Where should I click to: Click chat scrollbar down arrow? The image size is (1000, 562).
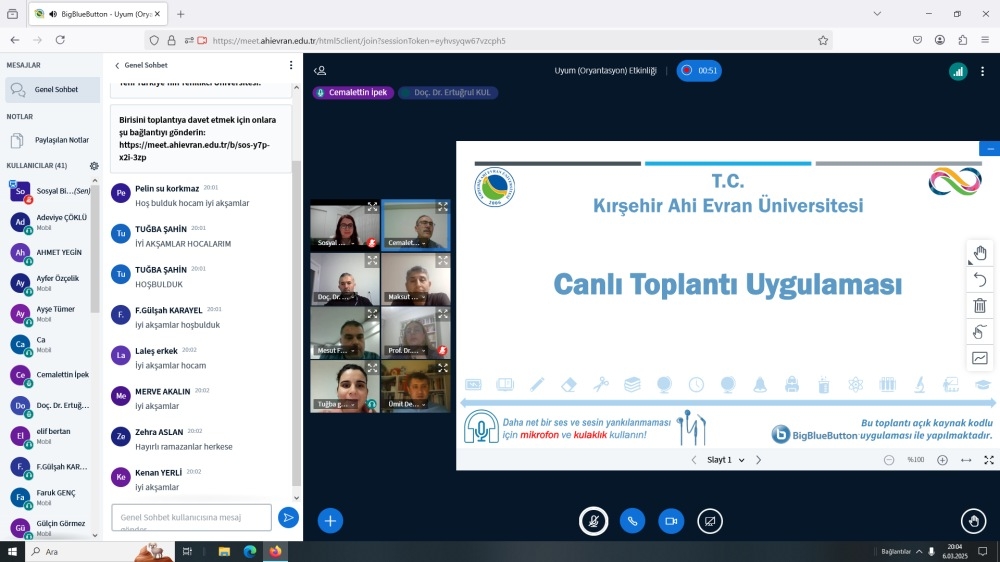click(x=297, y=498)
